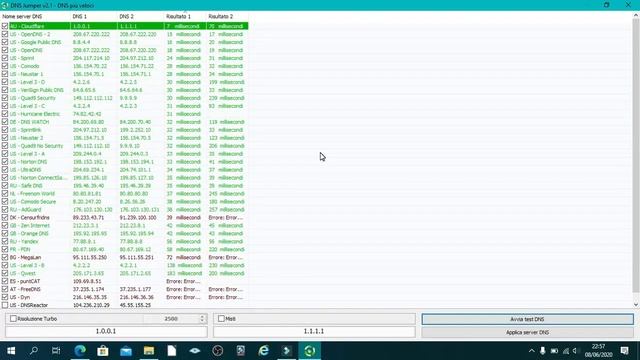Image resolution: width=640 pixels, height=360 pixels.
Task: Click the scrollbar up arrow
Action: 636,16
